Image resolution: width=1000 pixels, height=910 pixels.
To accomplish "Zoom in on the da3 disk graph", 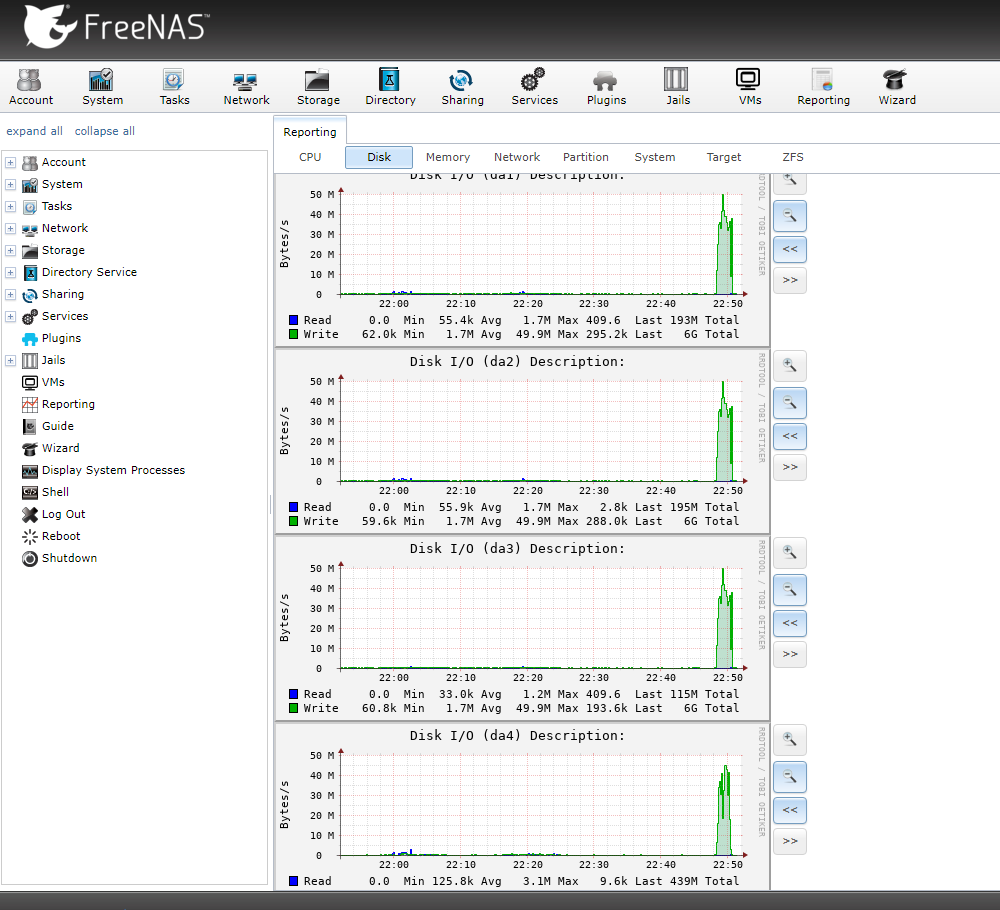I will tap(790, 553).
